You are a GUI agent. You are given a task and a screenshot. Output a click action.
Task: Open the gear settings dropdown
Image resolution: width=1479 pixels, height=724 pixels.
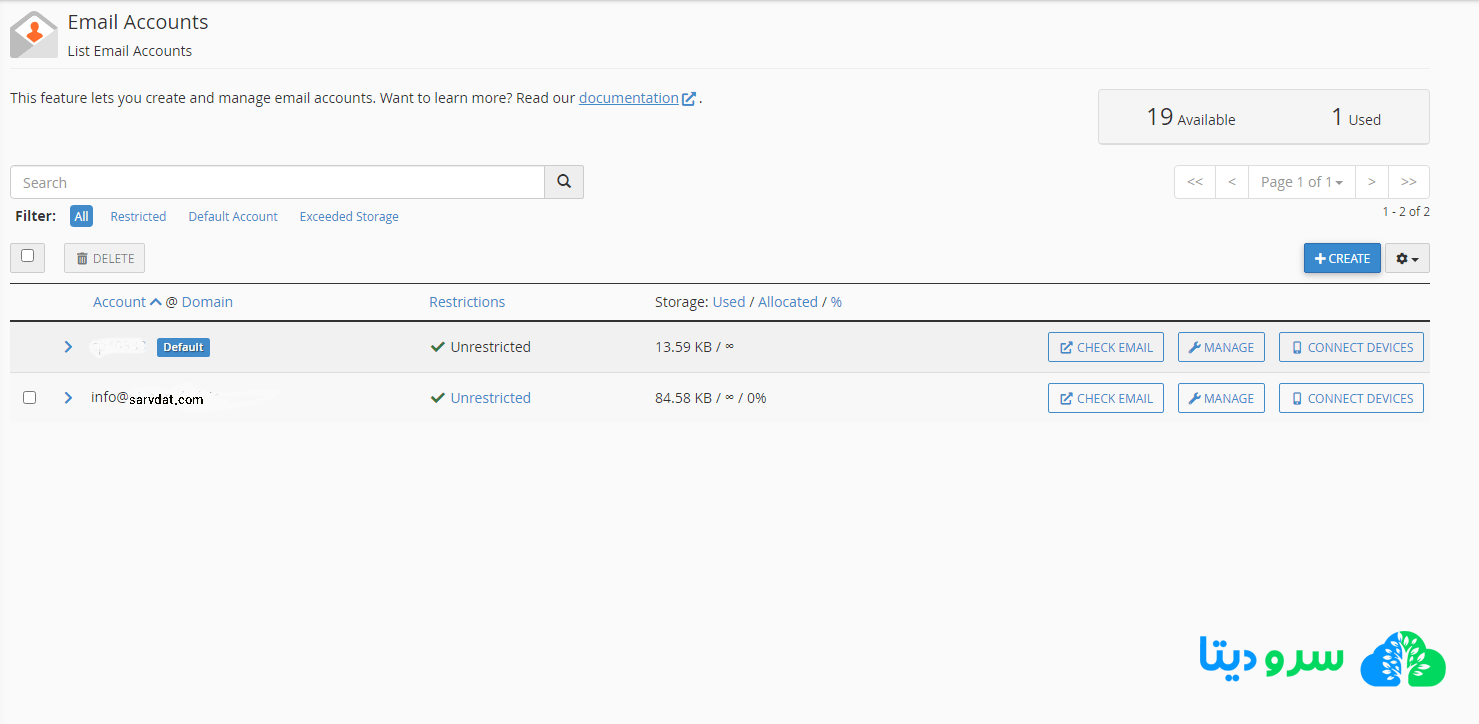pos(1407,258)
